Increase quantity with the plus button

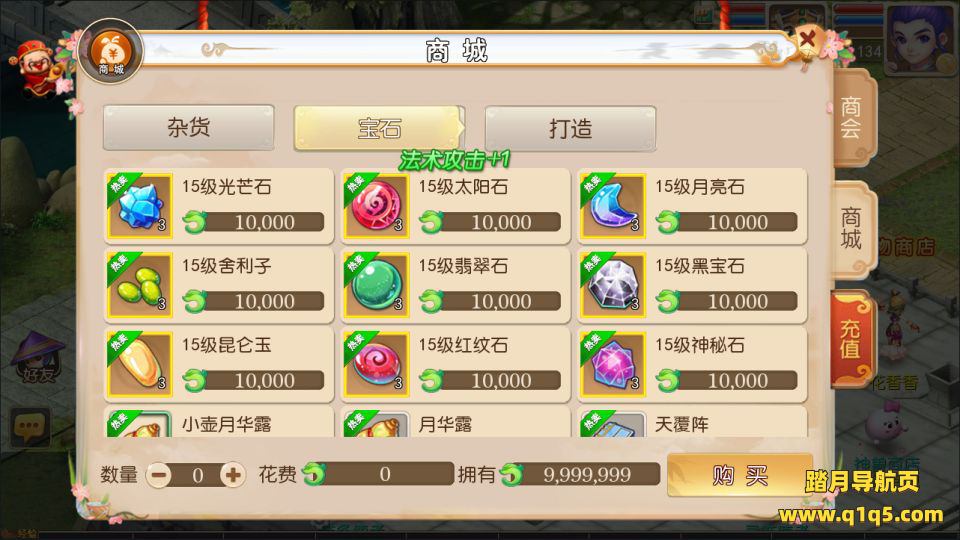[x=233, y=474]
